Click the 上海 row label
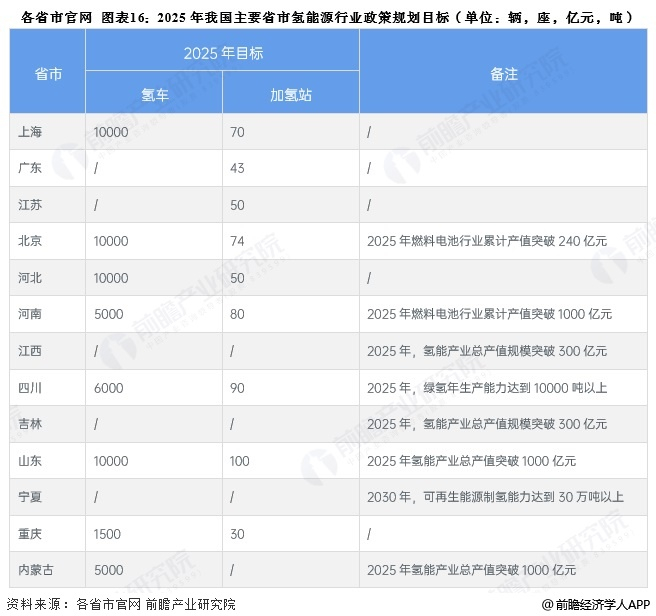This screenshot has height=616, width=656. 30,132
